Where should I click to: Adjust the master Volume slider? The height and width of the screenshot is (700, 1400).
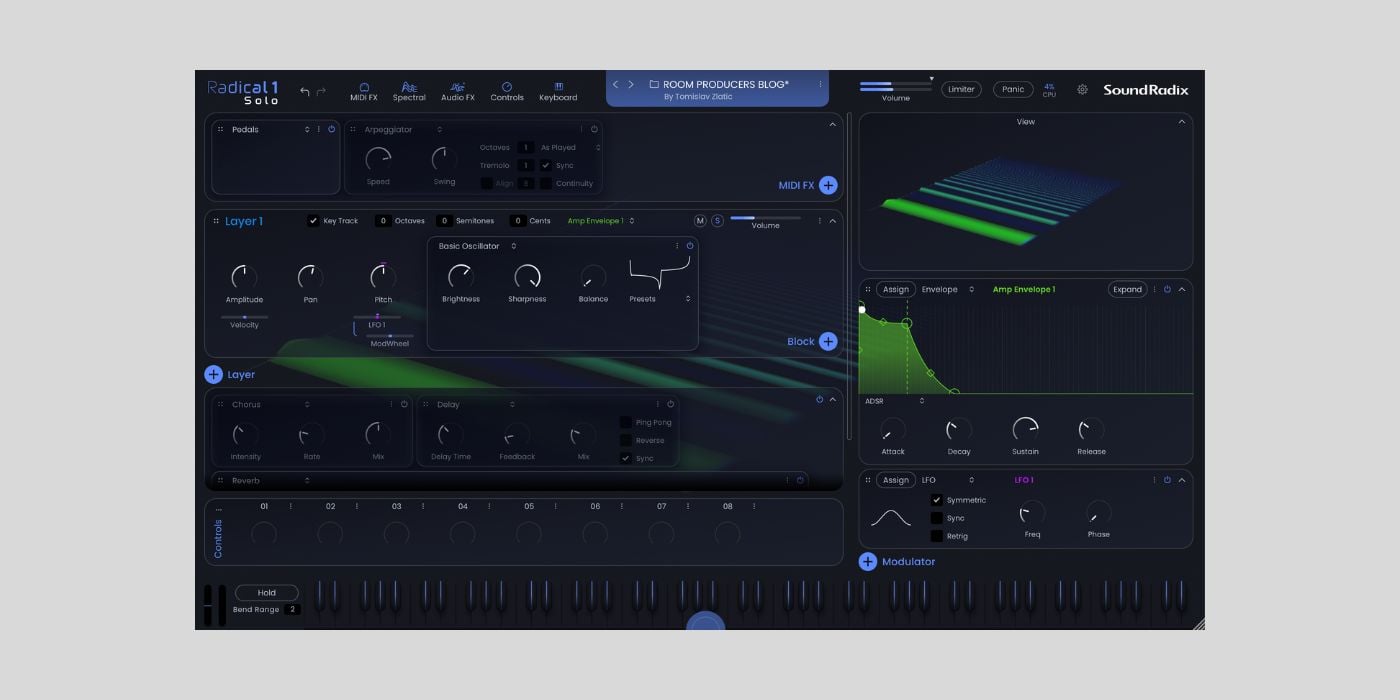point(896,87)
